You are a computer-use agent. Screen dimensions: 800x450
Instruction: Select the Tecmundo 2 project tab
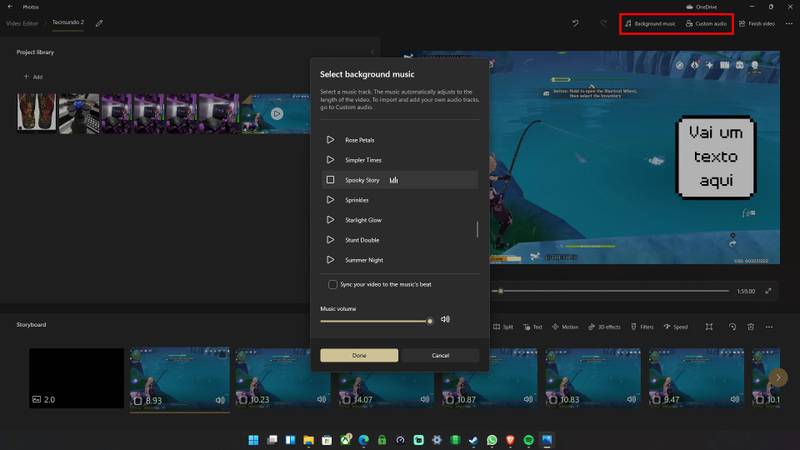68,22
